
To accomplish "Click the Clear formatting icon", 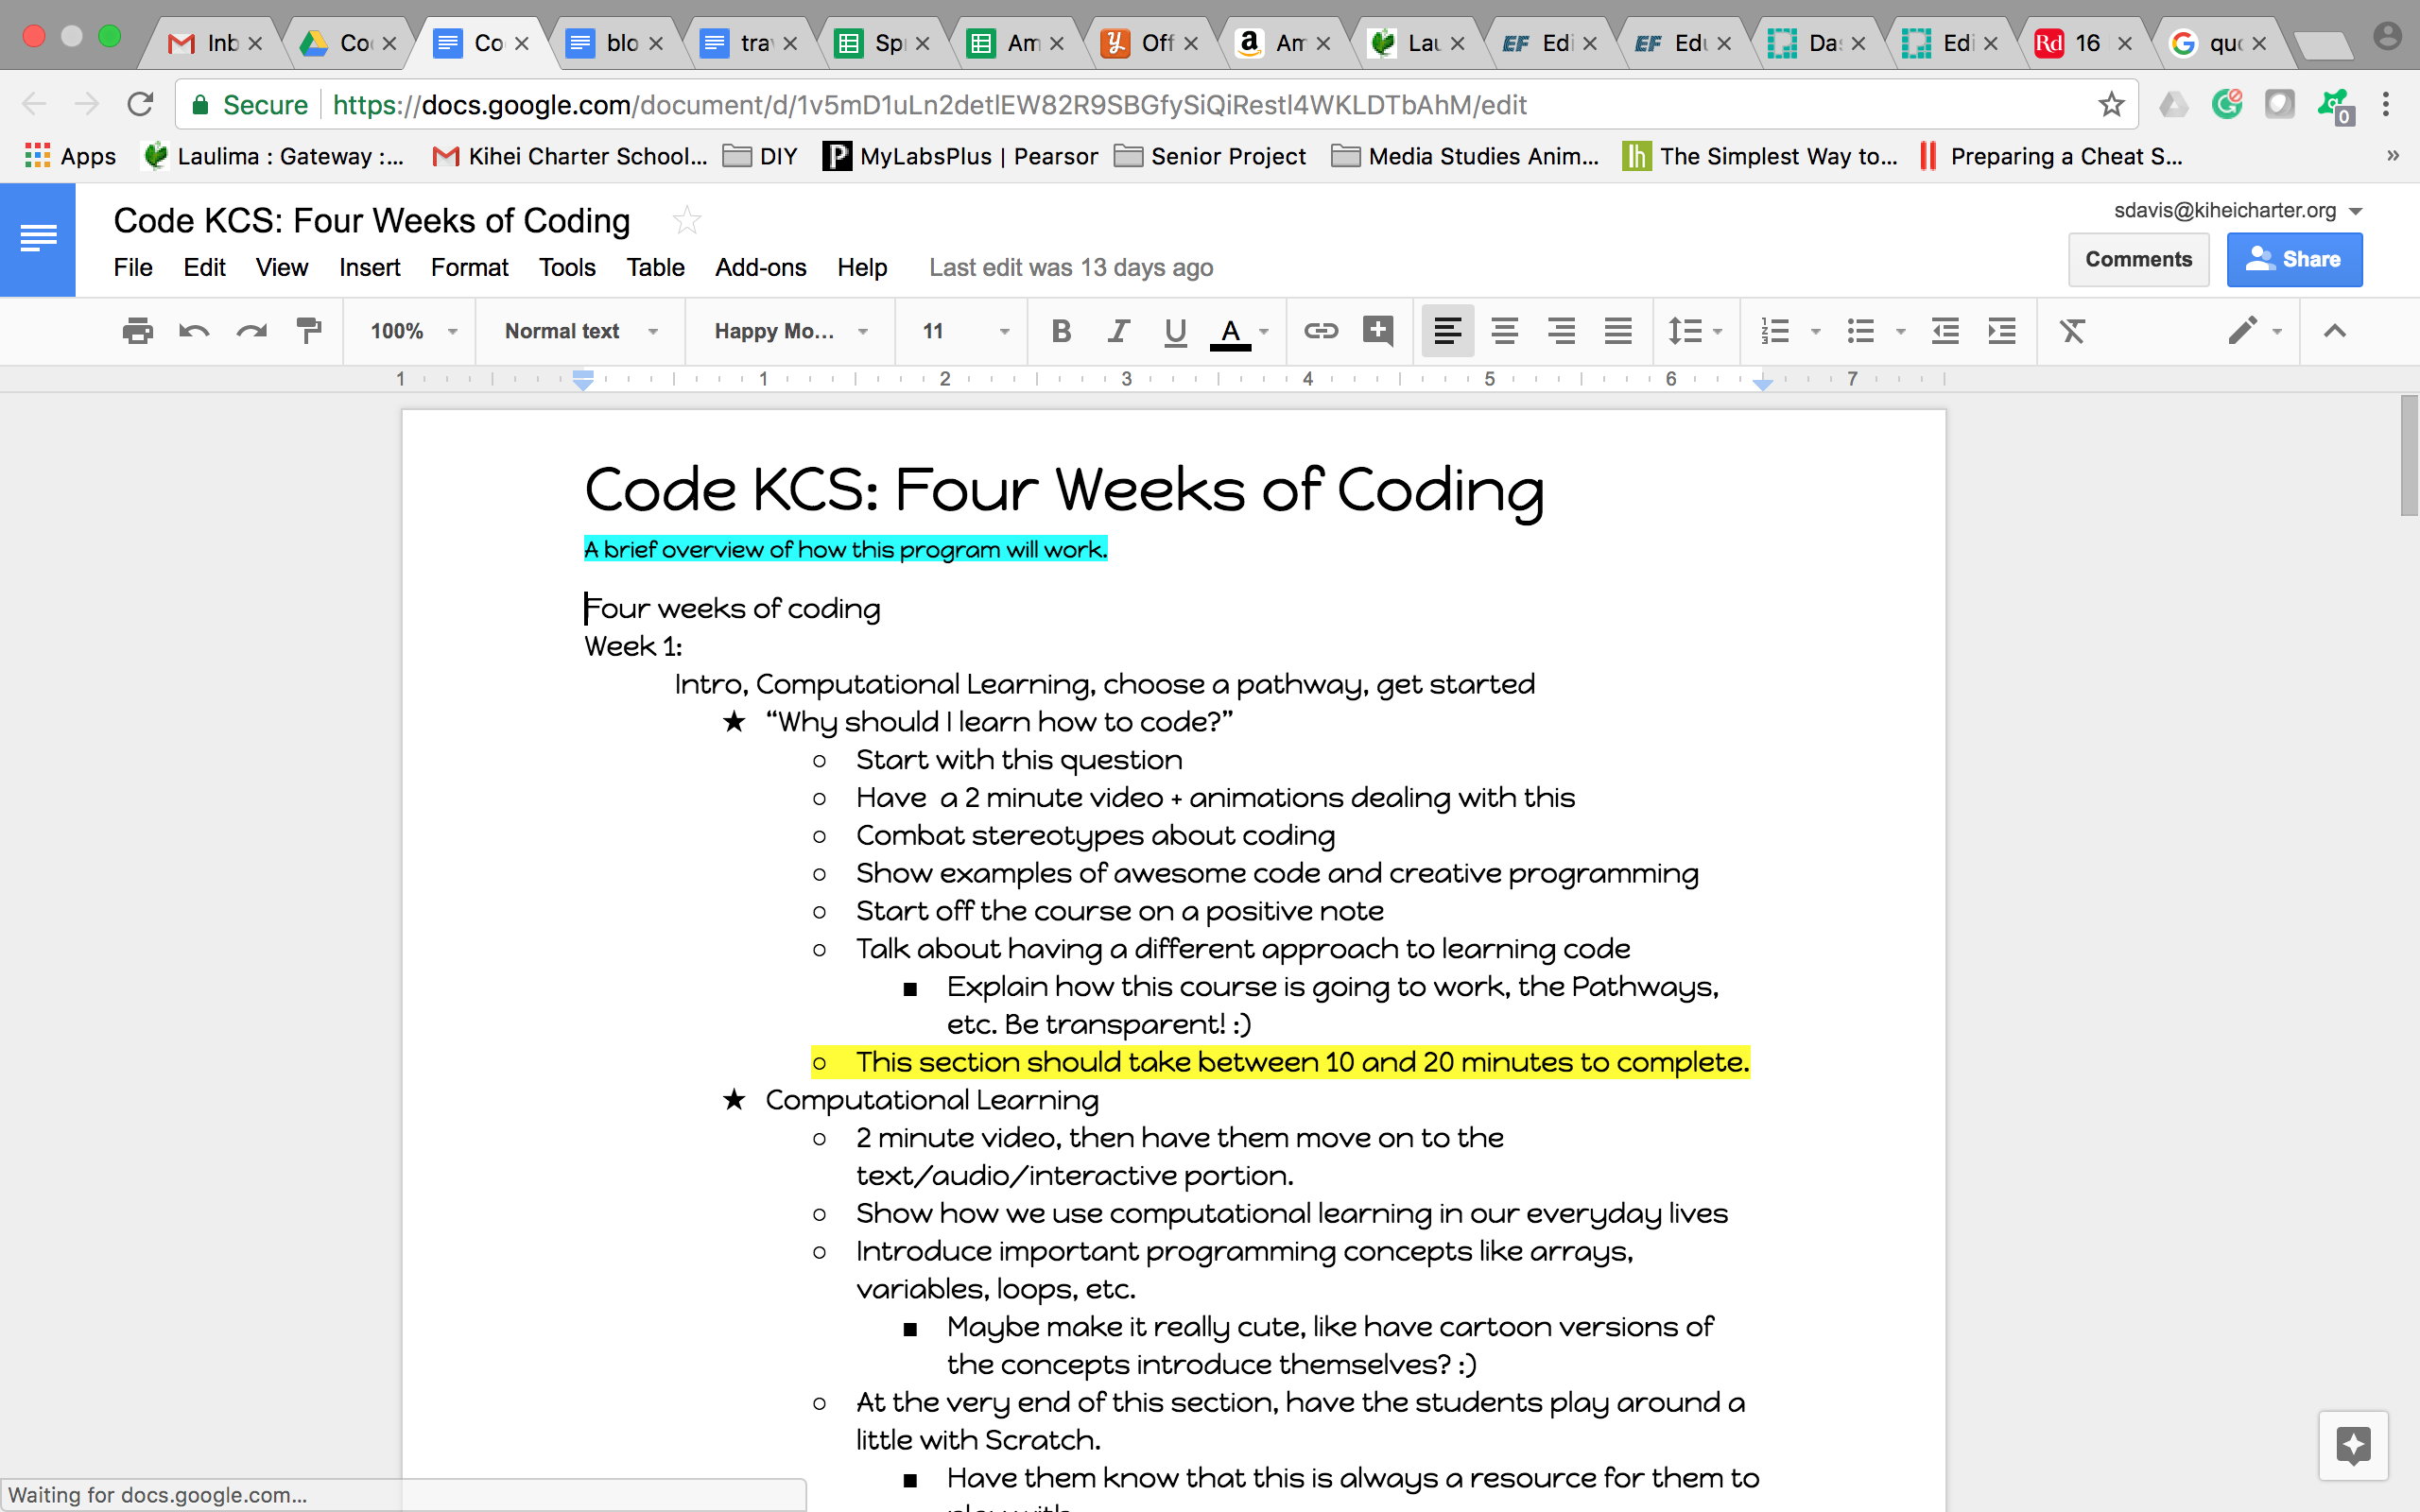I will [2072, 331].
